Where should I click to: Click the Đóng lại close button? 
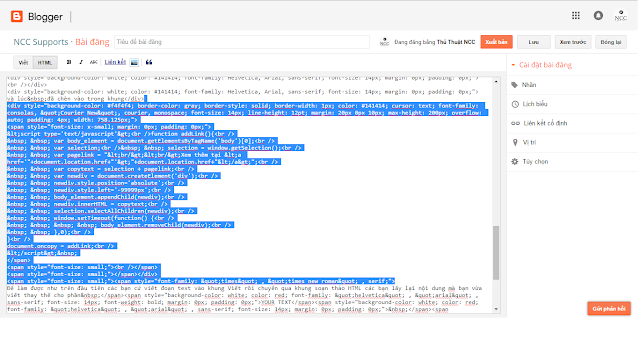(611, 42)
